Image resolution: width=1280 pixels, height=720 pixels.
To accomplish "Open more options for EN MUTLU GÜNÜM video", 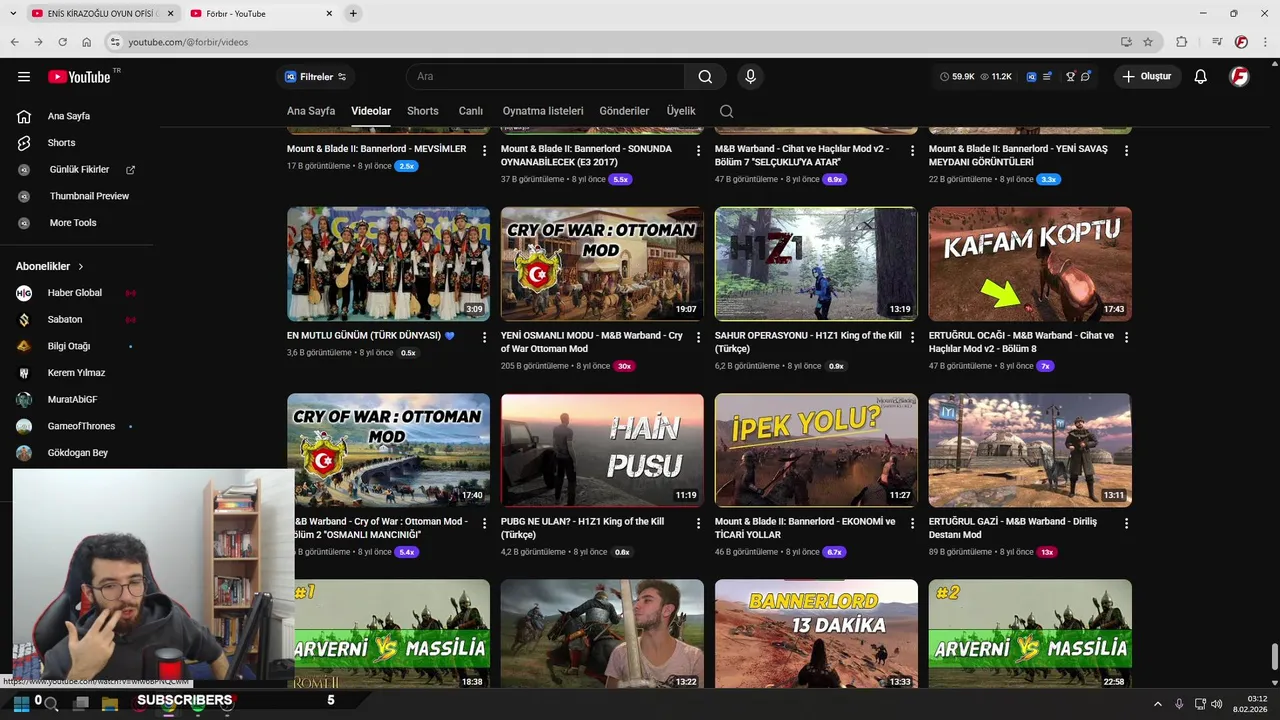I will (x=484, y=338).
